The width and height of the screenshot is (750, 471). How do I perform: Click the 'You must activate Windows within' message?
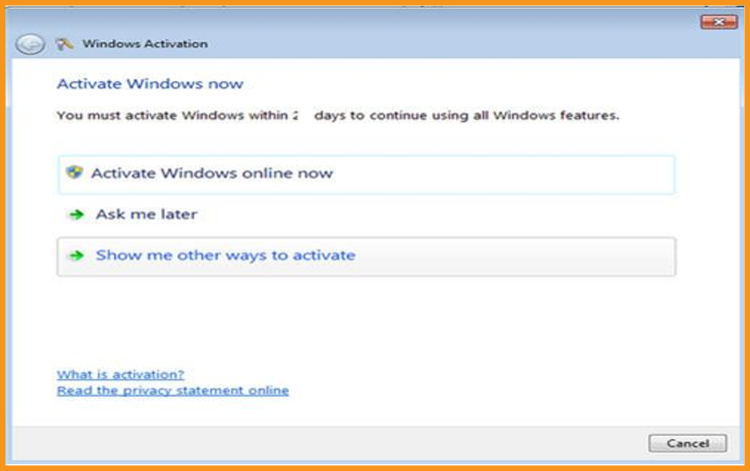pyautogui.click(x=338, y=115)
